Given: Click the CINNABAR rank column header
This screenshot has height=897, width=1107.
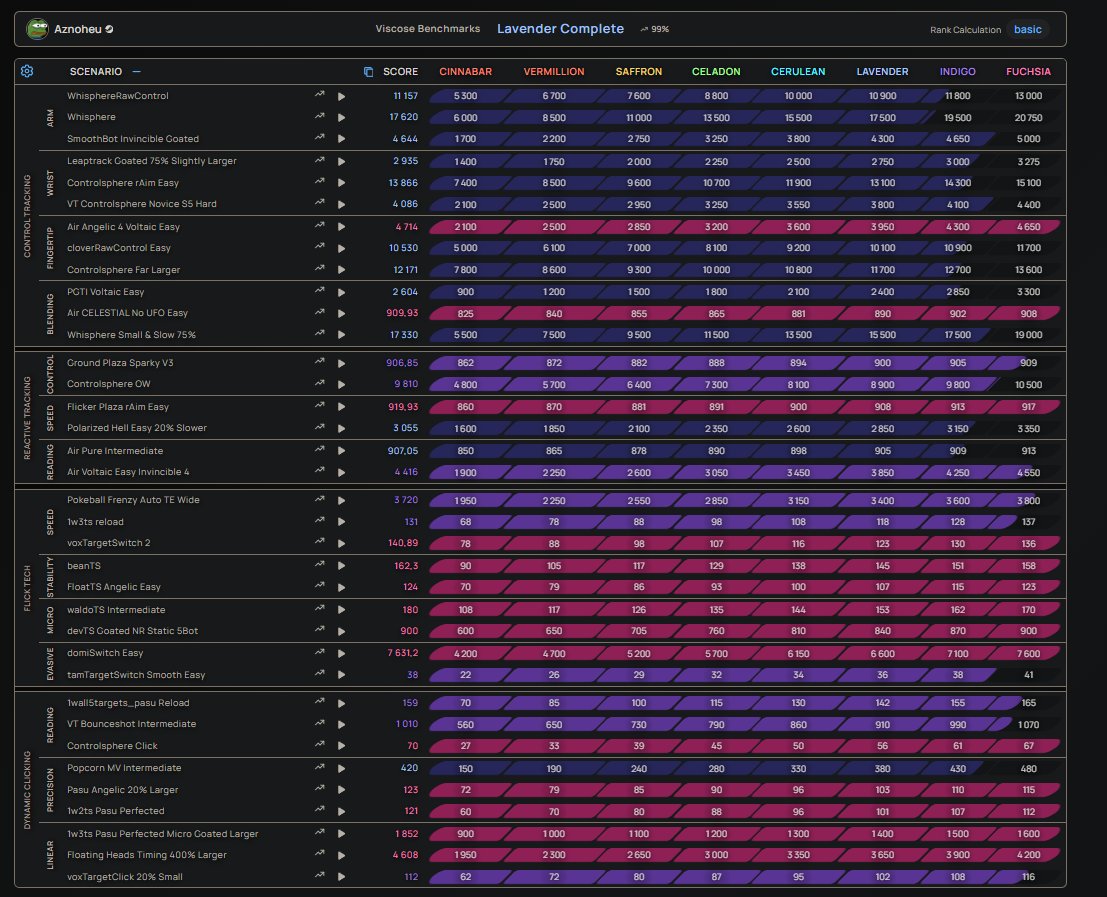Looking at the screenshot, I should click(x=465, y=72).
